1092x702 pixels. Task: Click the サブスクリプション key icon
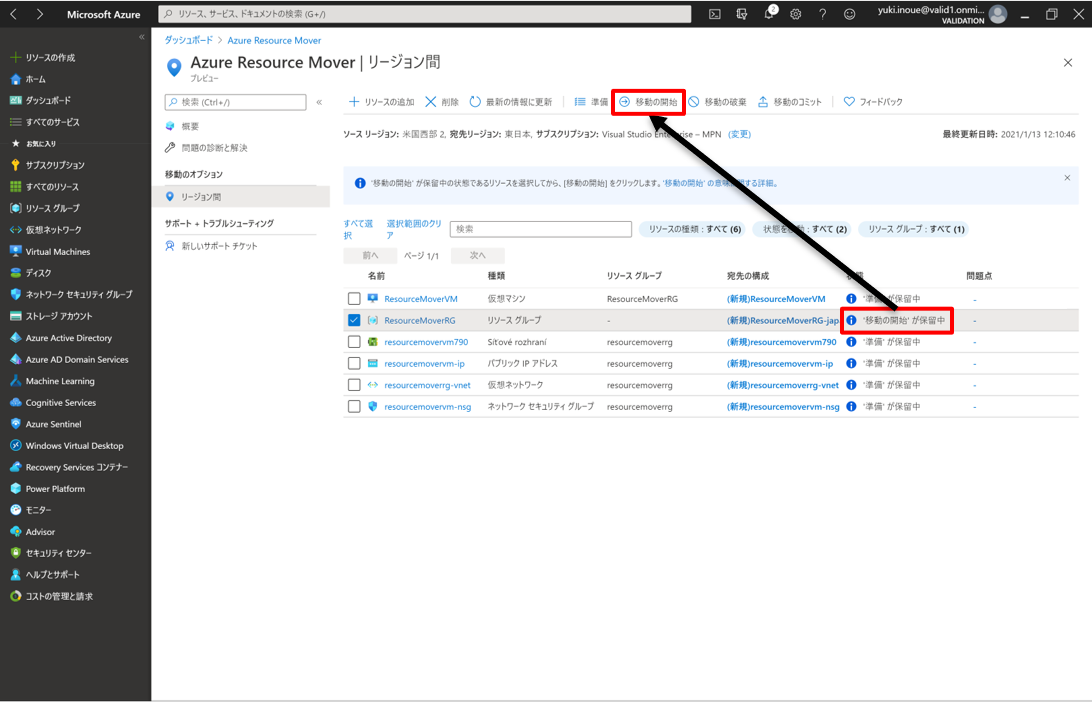(x=15, y=165)
